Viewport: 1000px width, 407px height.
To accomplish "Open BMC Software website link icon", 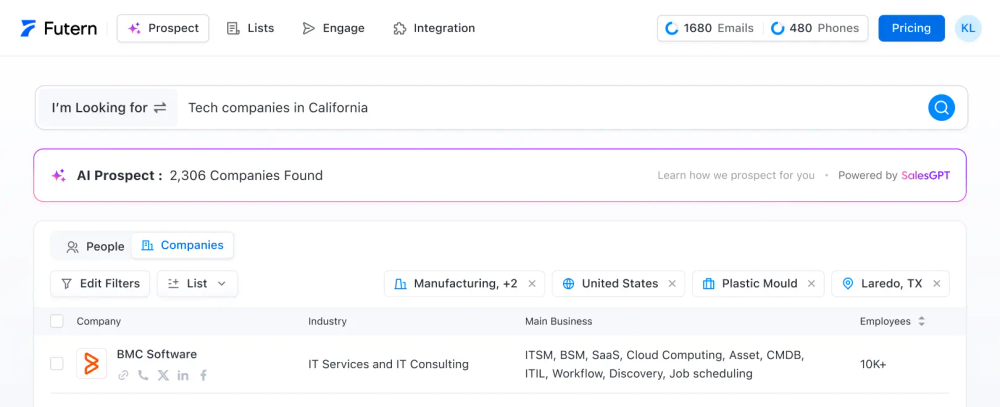I will coord(123,375).
